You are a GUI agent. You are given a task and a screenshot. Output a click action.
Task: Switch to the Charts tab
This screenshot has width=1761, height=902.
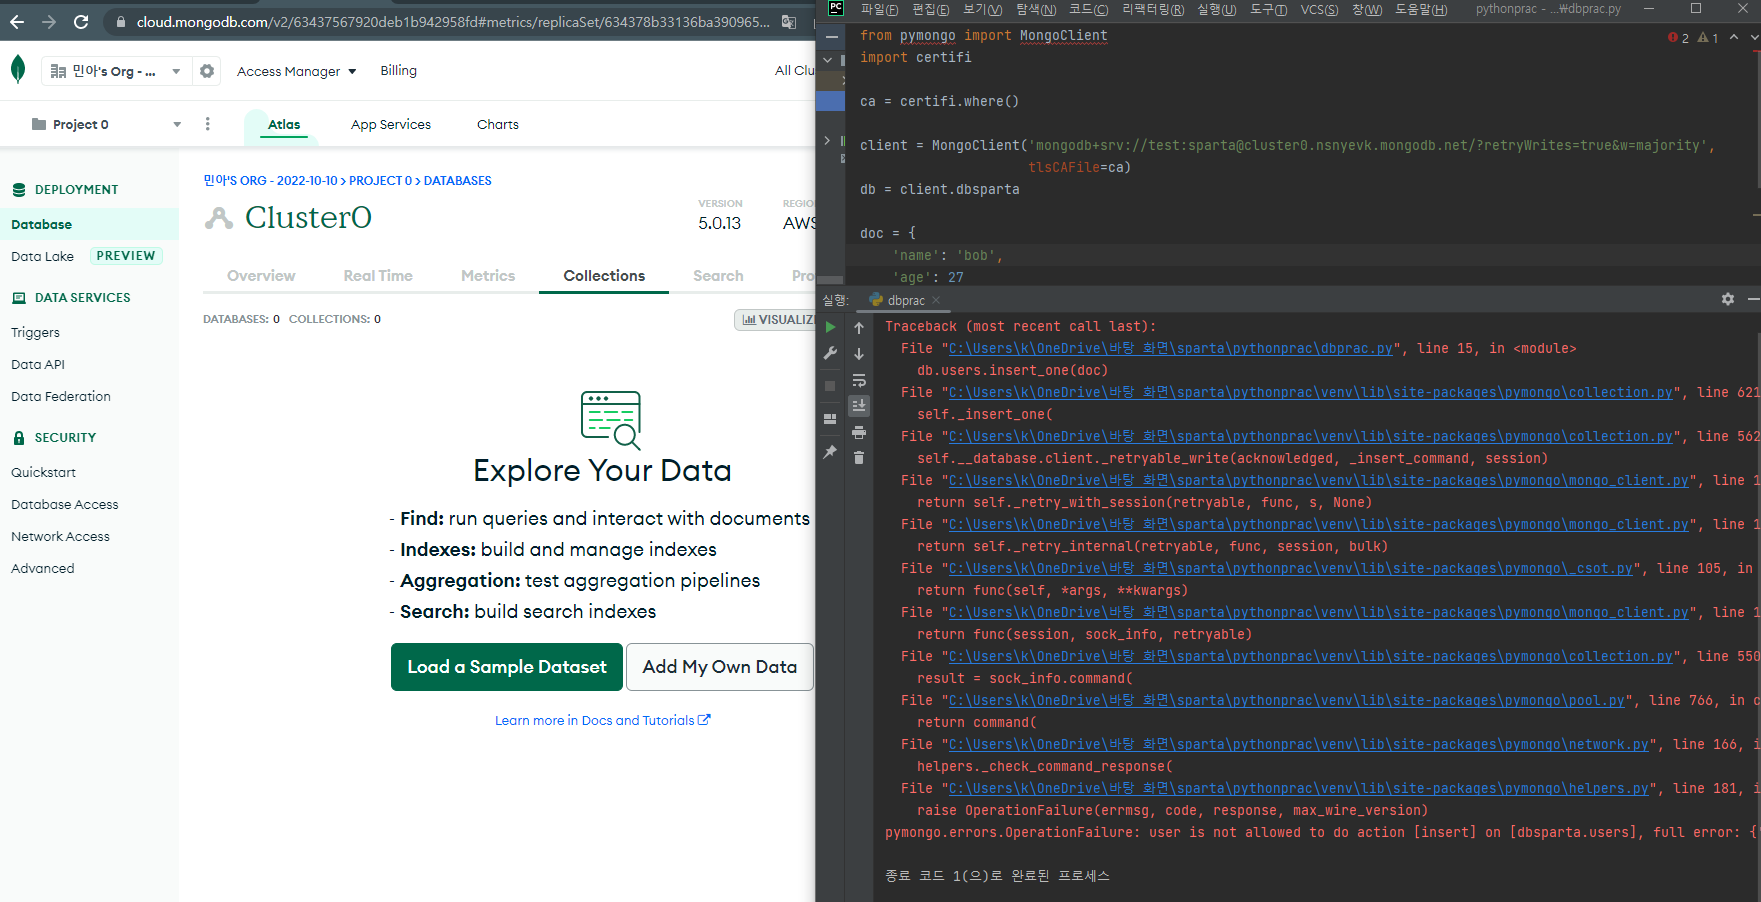click(498, 124)
